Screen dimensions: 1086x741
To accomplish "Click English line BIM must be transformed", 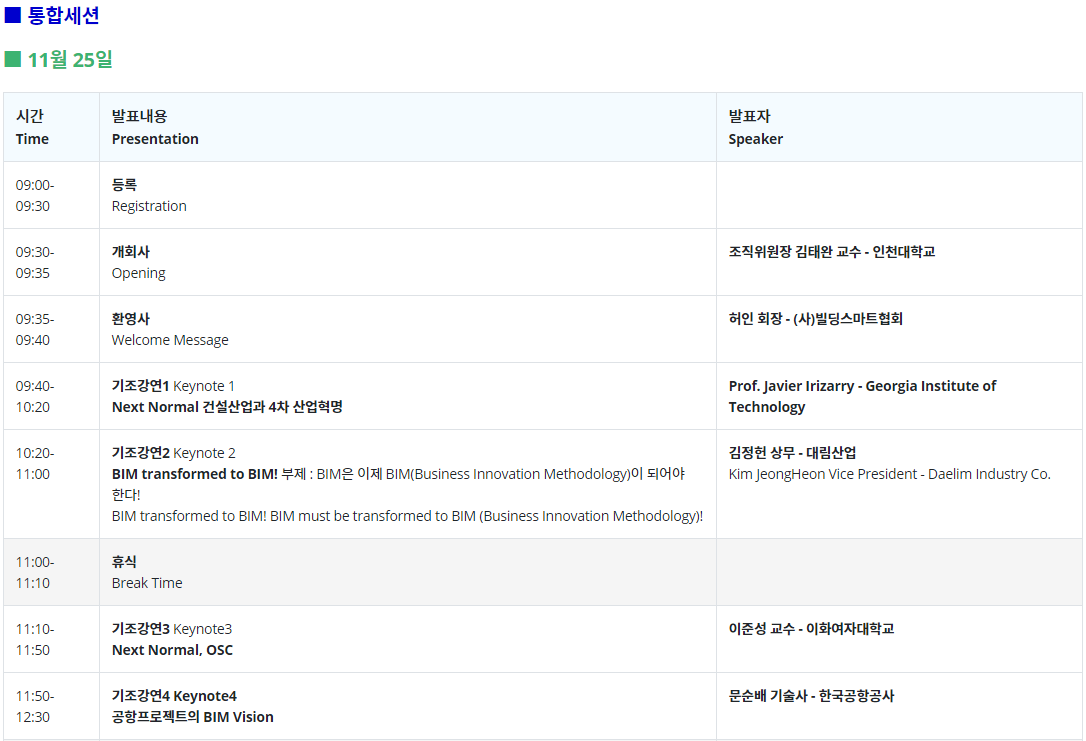I will pyautogui.click(x=407, y=516).
